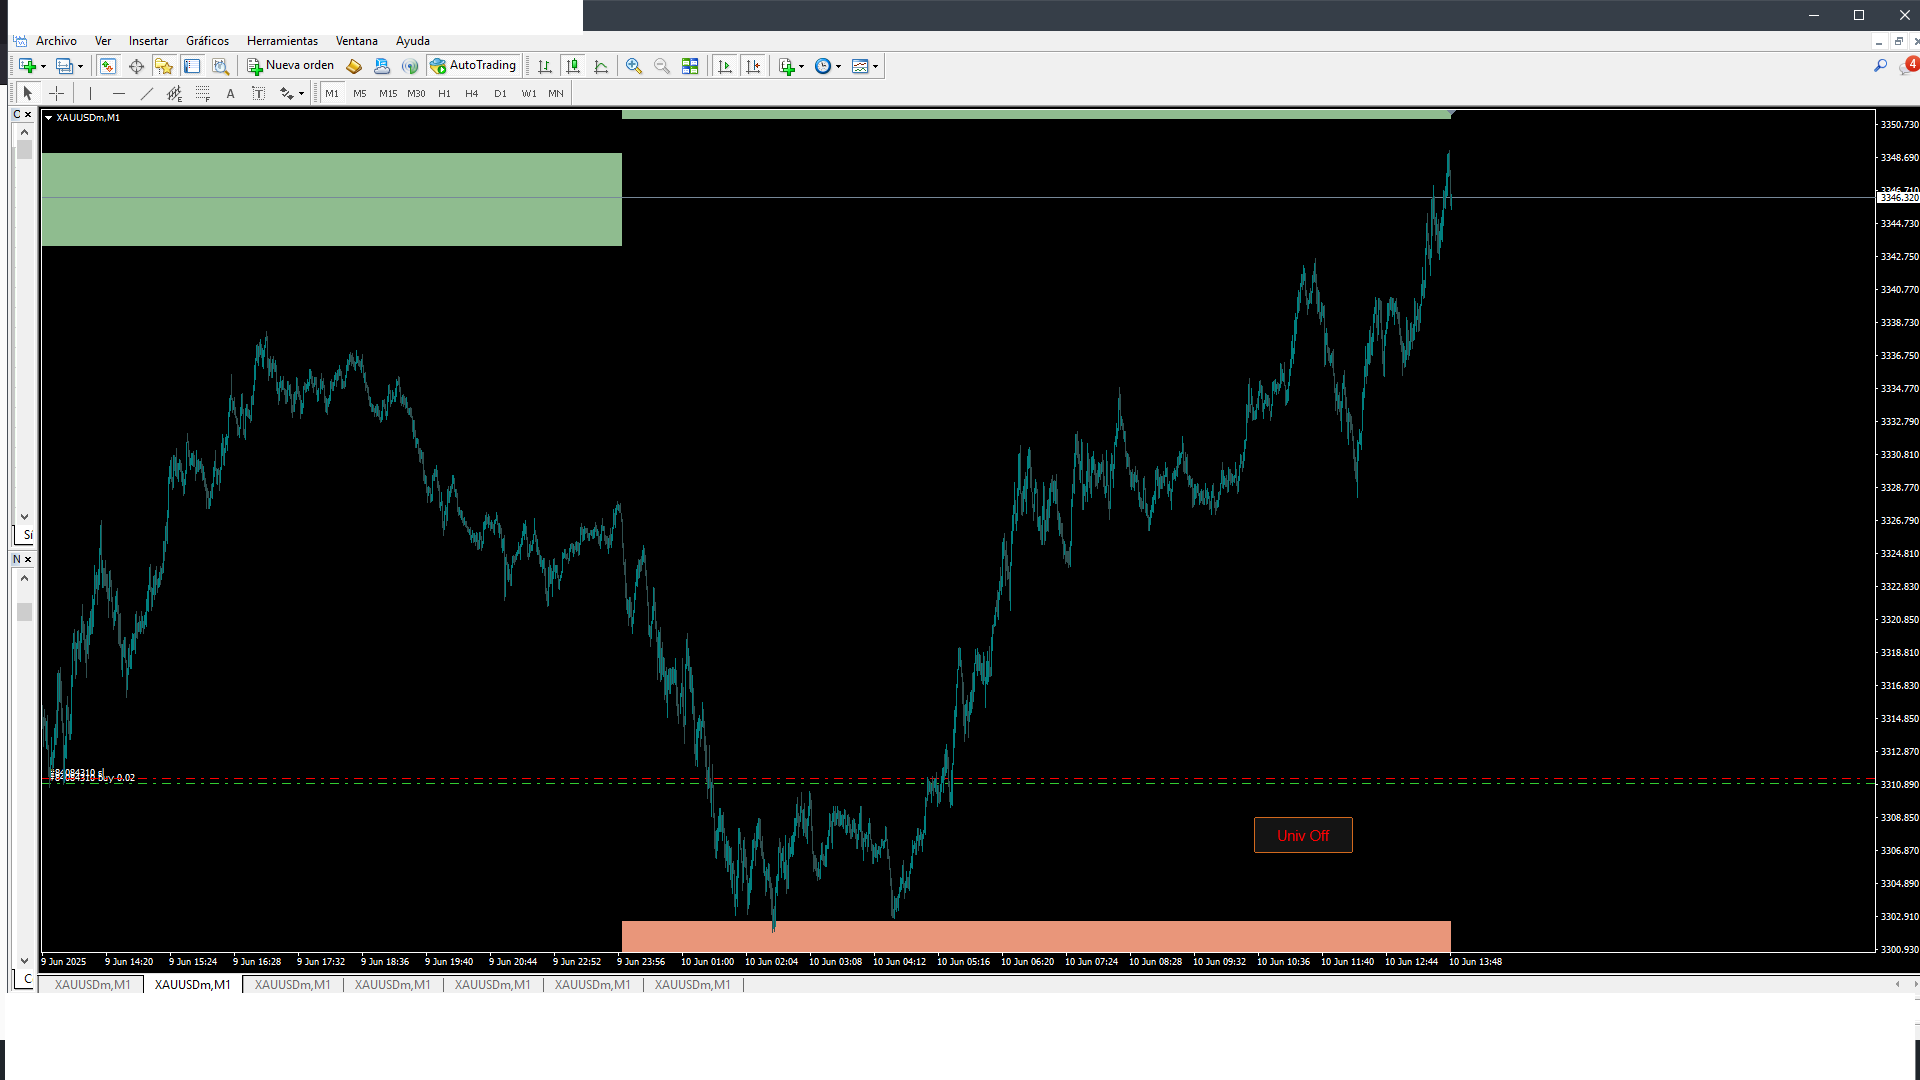
Task: Select the Crosshair tool
Action: pos(57,93)
